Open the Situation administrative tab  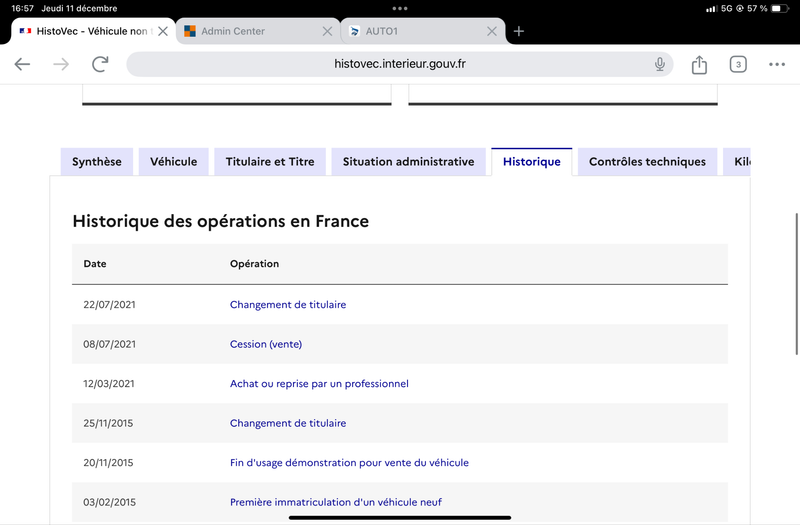(408, 162)
